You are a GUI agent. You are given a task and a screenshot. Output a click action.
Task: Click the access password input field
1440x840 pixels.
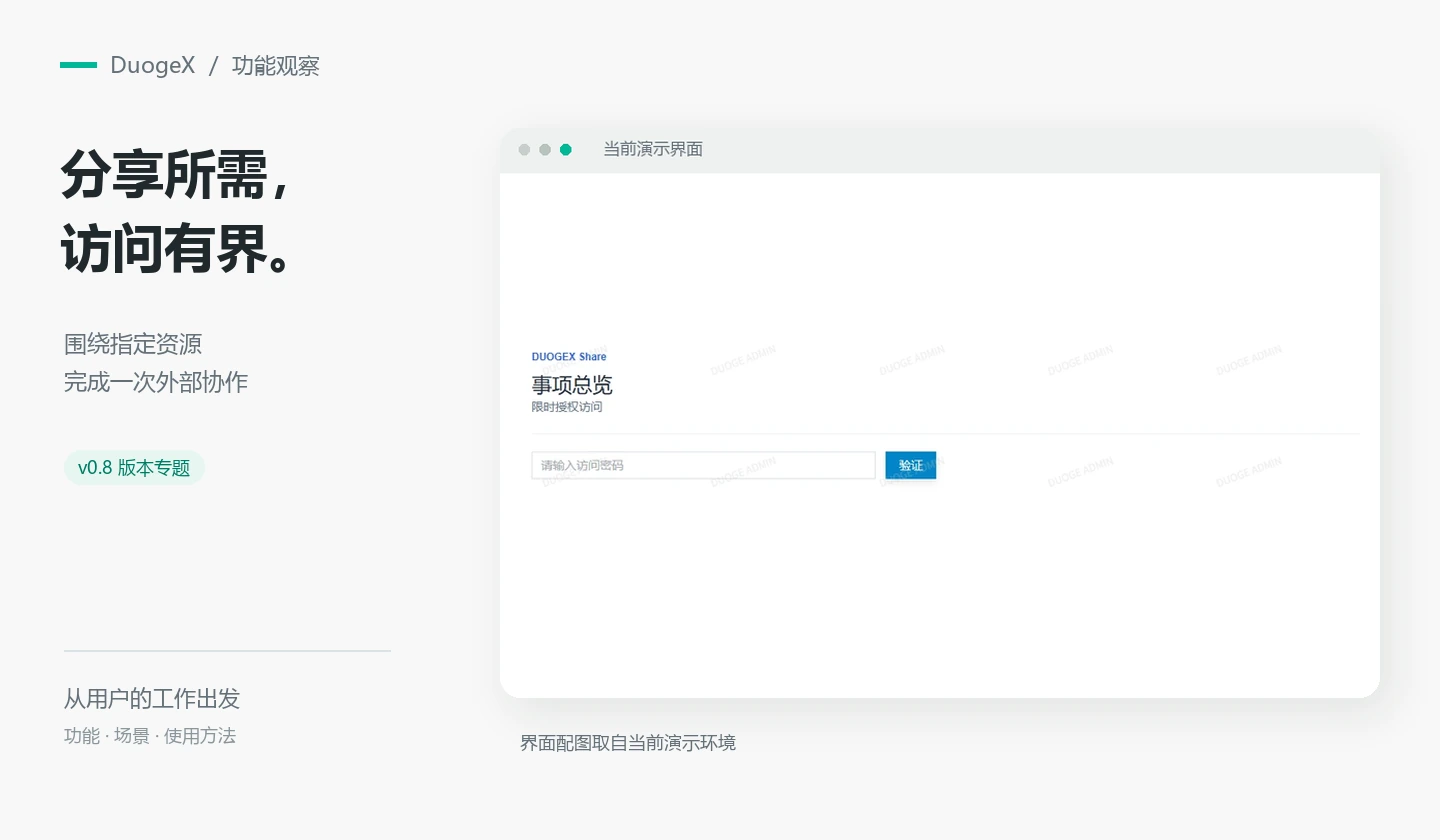click(703, 465)
